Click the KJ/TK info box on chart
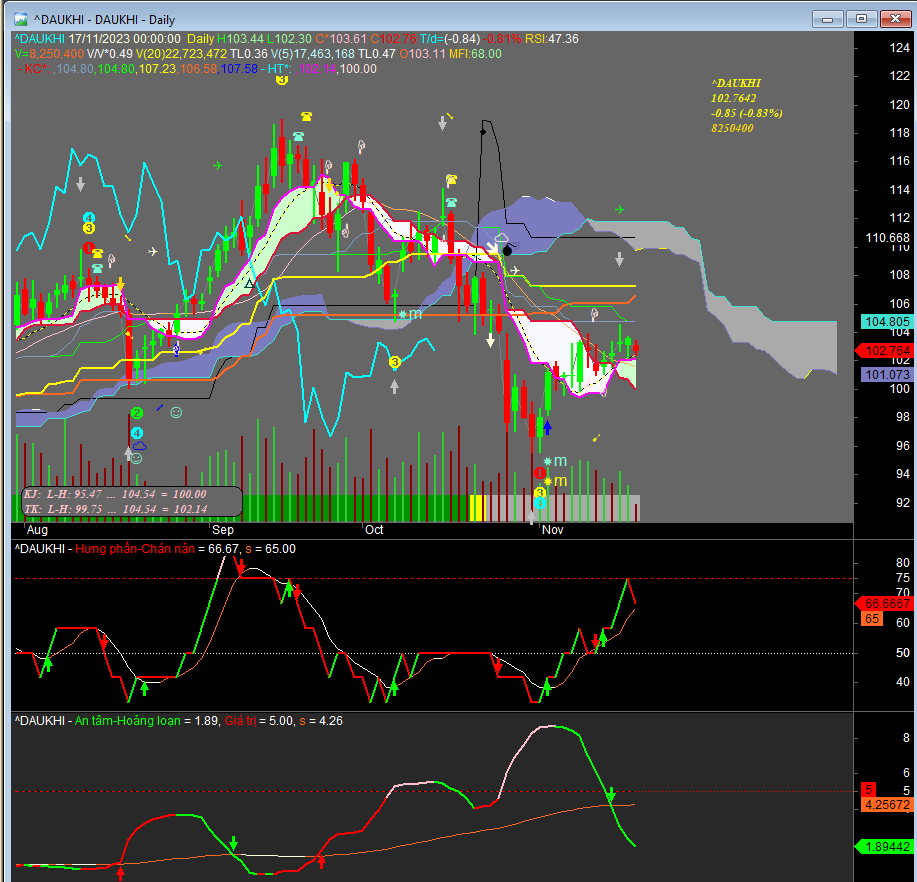Image resolution: width=917 pixels, height=882 pixels. point(131,501)
